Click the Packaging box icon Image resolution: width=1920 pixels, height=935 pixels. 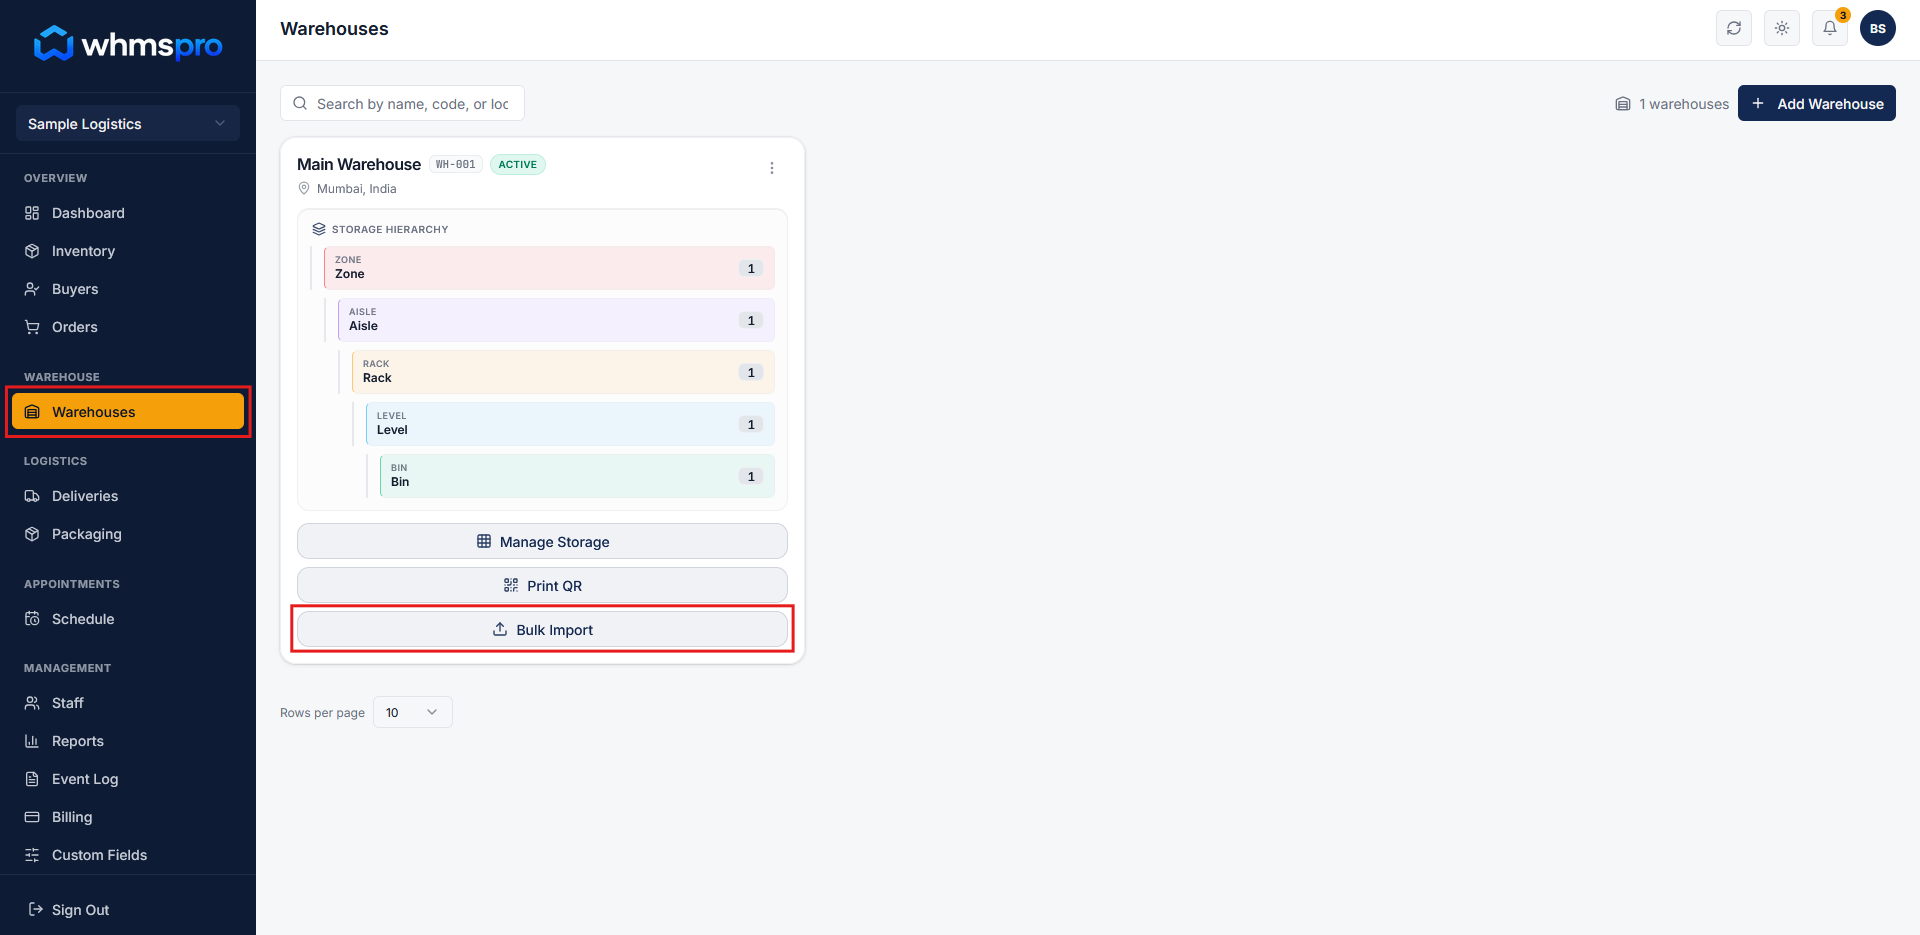coord(32,534)
